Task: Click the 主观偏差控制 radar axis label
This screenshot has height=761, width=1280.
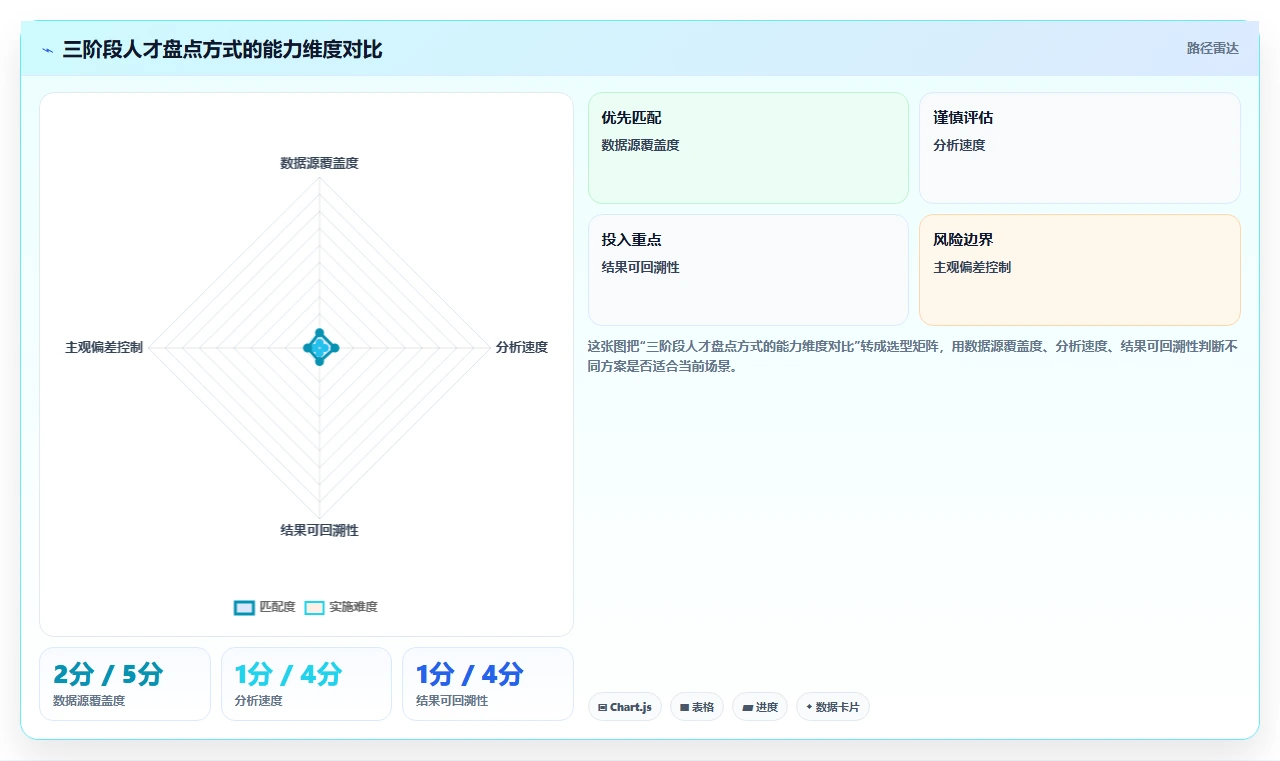Action: pos(104,347)
